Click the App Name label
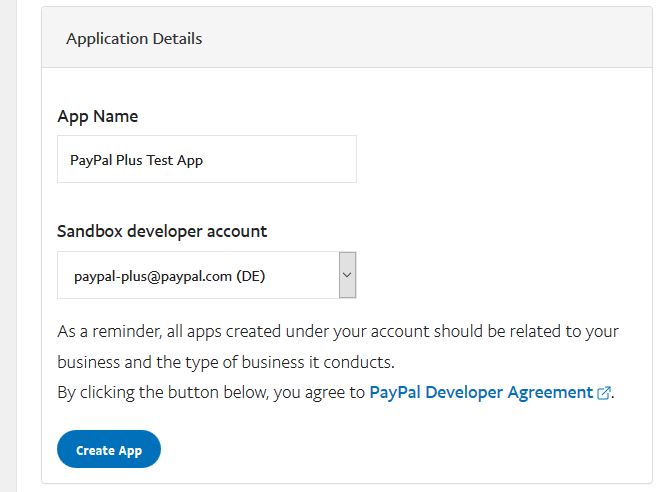 click(98, 116)
